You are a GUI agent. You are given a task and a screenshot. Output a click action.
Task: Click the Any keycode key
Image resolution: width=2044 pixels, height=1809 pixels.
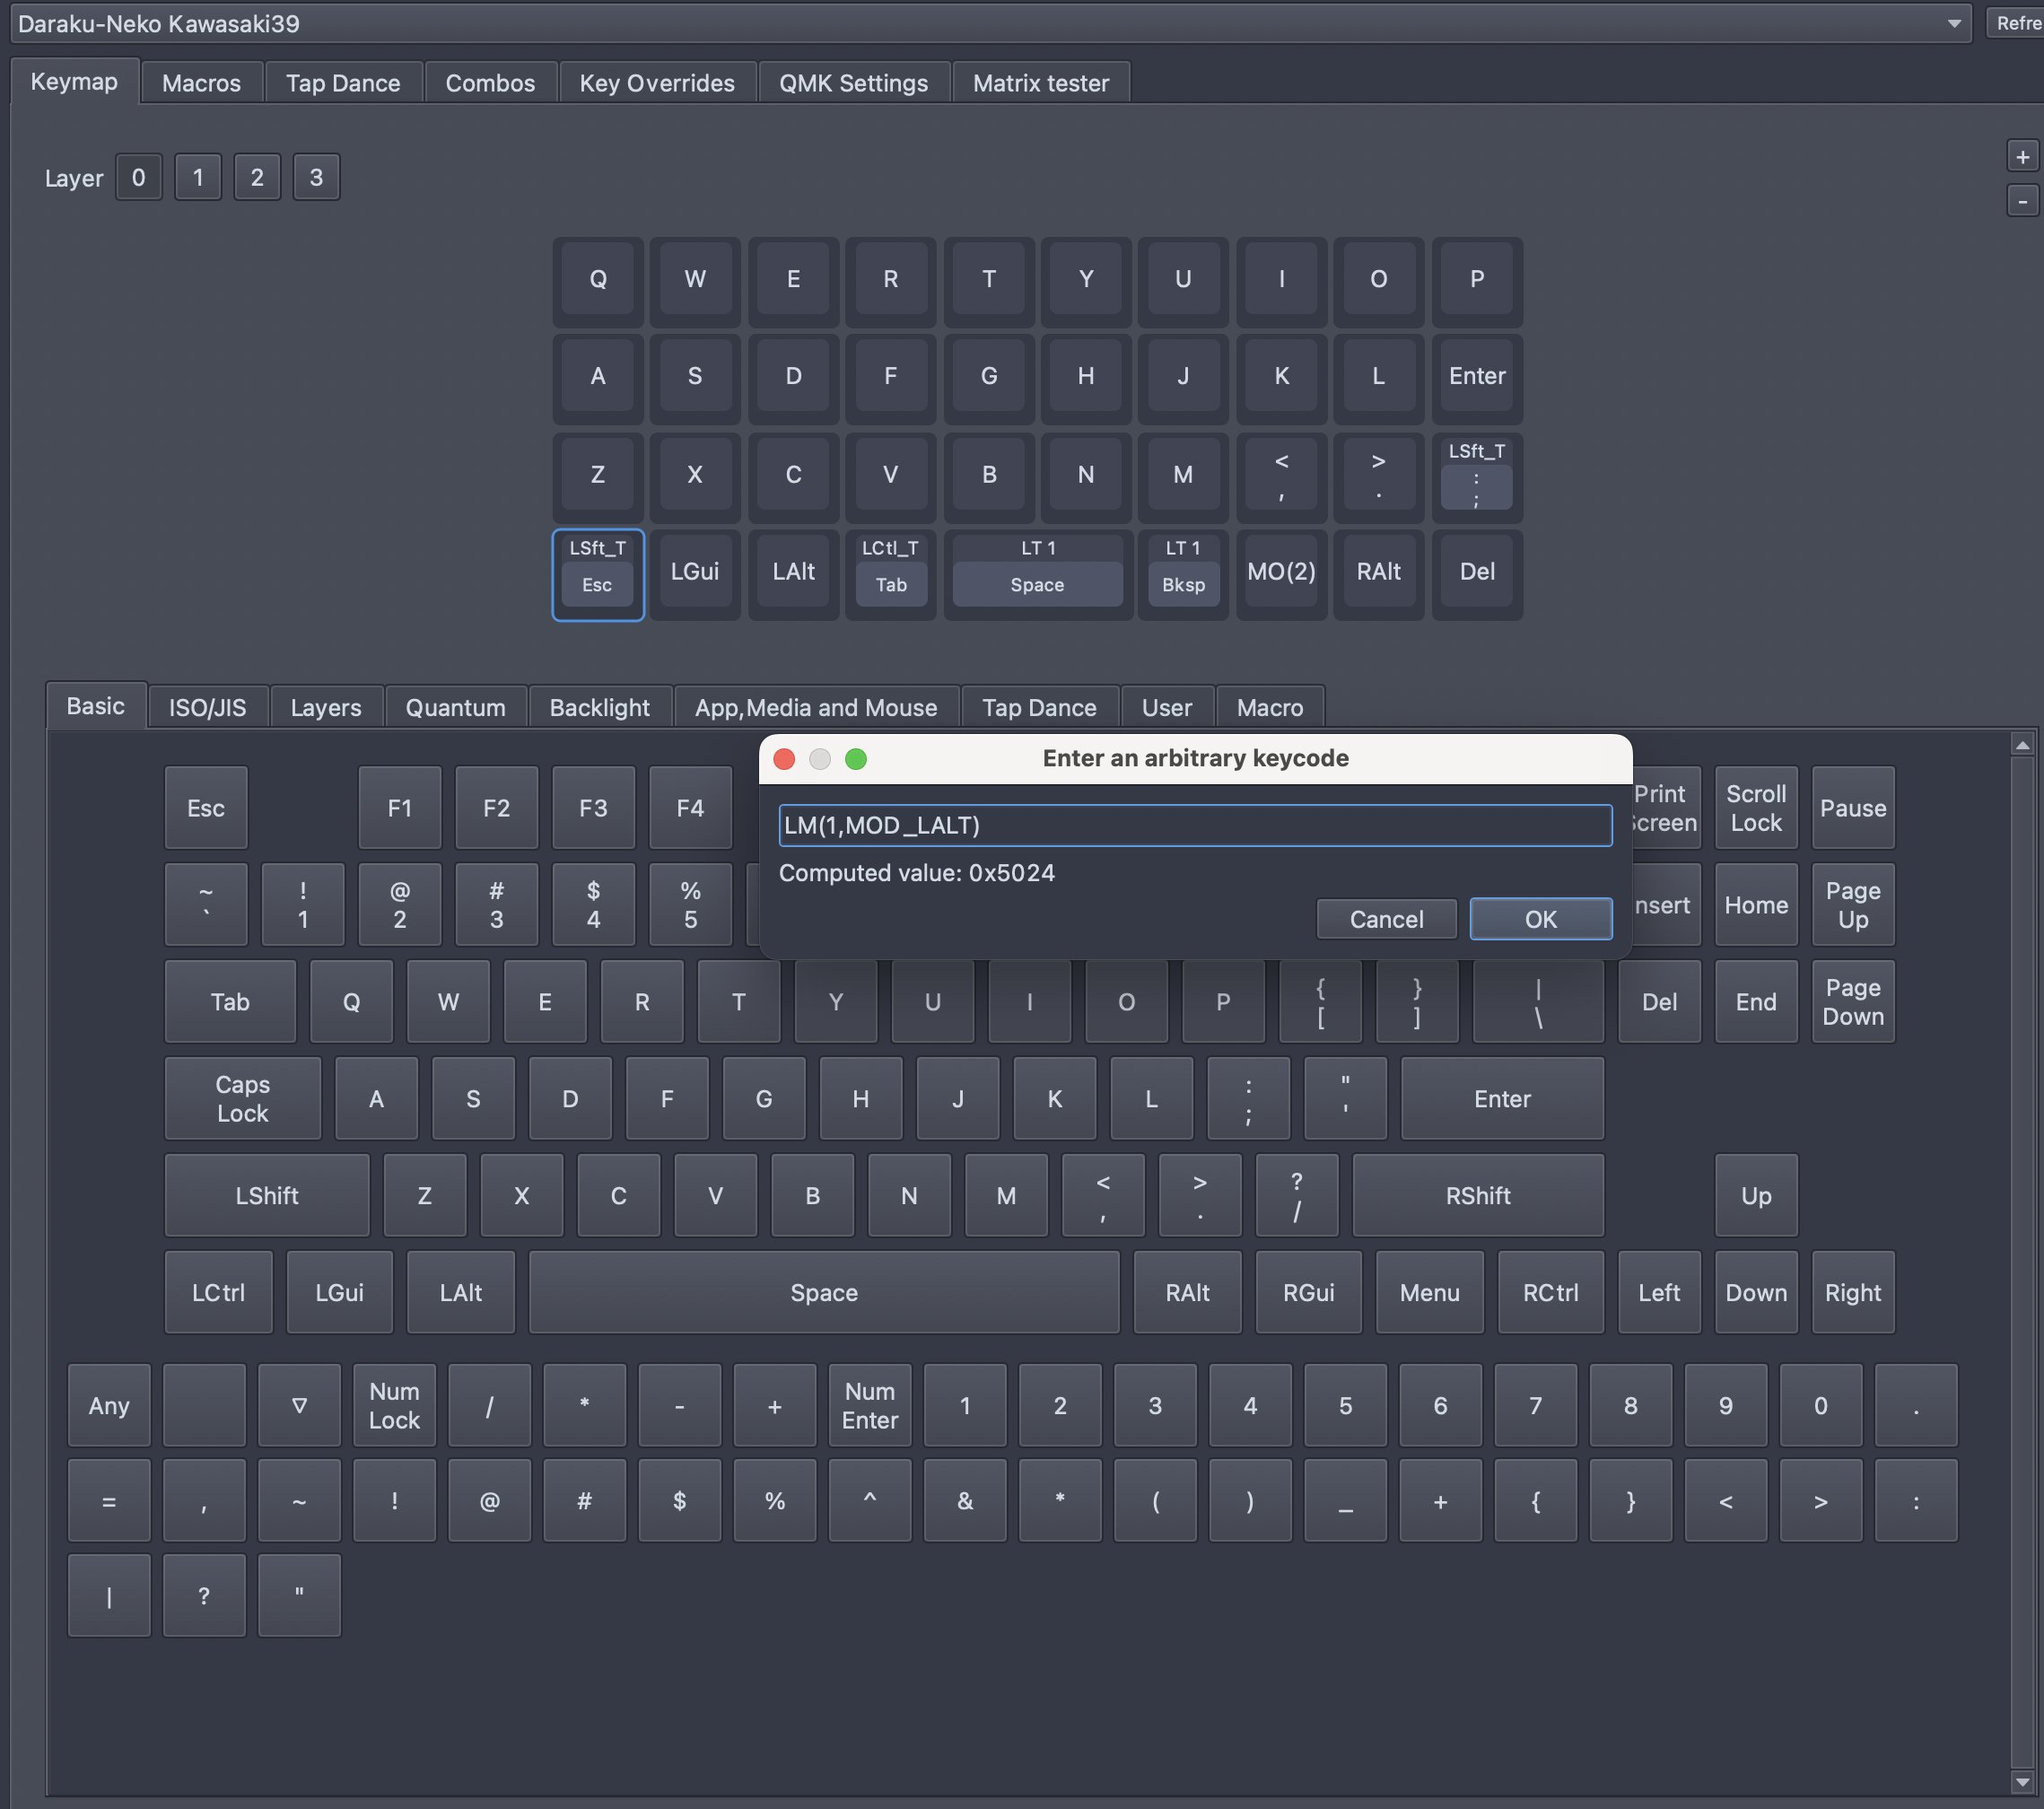[109, 1405]
